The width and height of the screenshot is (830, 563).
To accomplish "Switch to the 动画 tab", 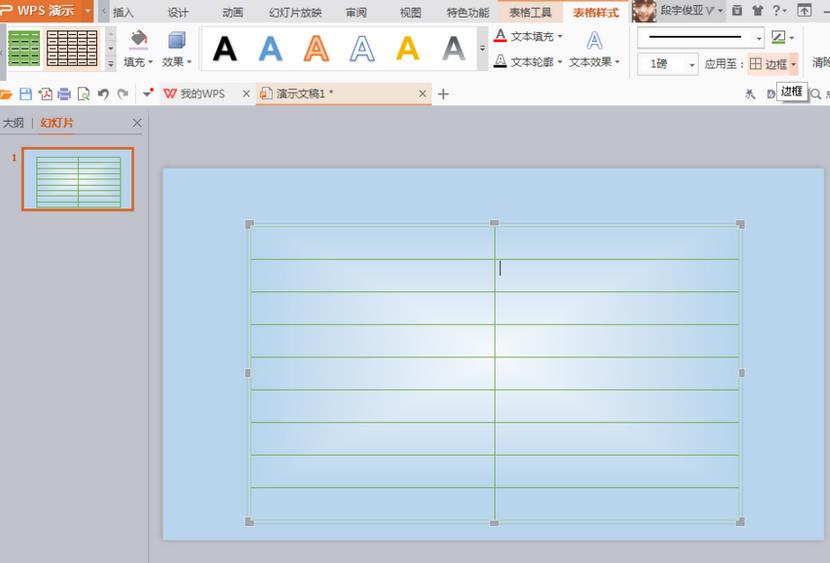I will tap(232, 13).
